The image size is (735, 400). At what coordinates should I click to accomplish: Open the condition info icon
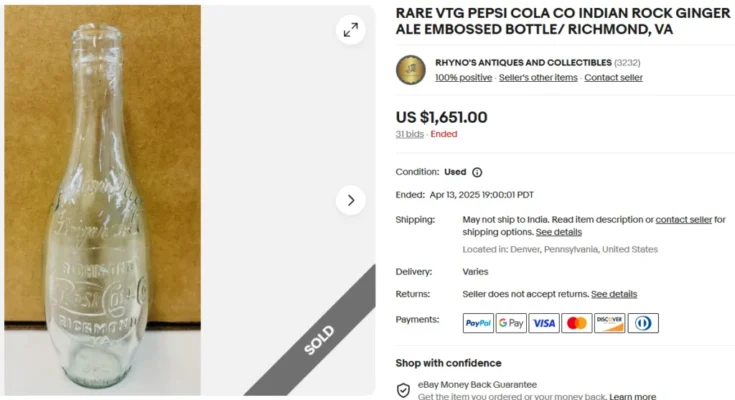point(477,172)
